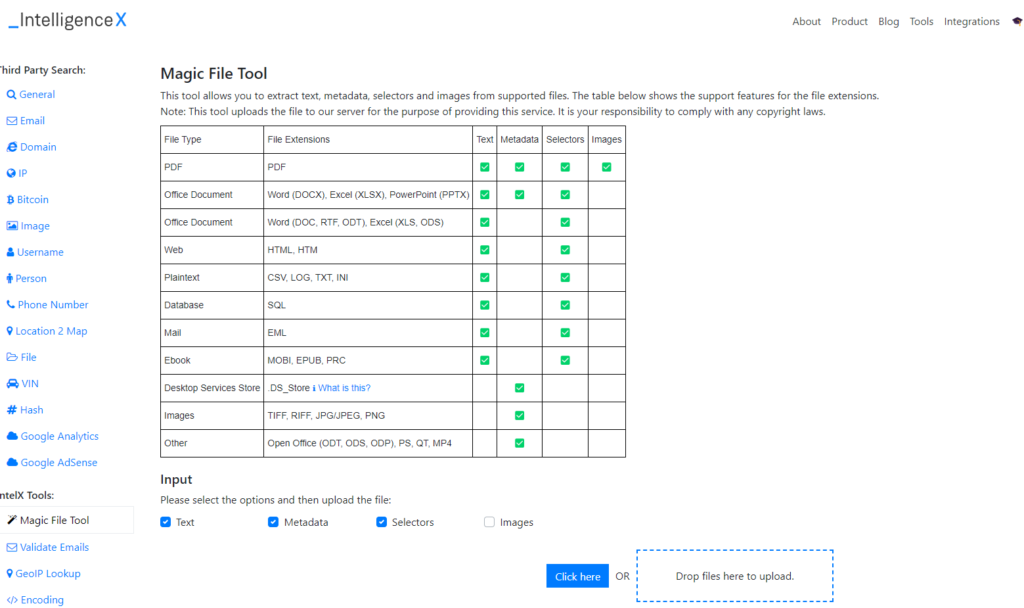Screen dimensions: 1024x608
Task: Uncheck the Selectors input option checkbox
Action: click(x=381, y=522)
